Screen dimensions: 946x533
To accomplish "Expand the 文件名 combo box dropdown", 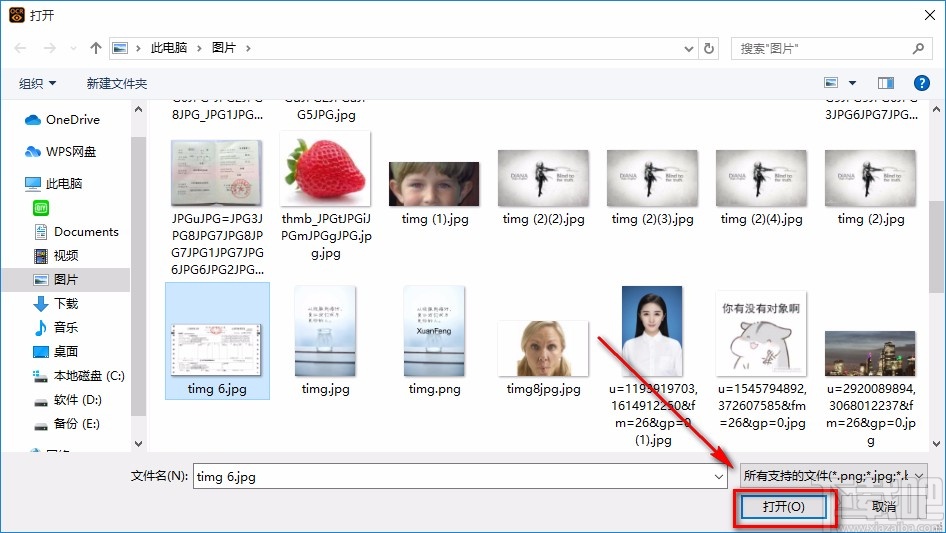I will [x=719, y=476].
